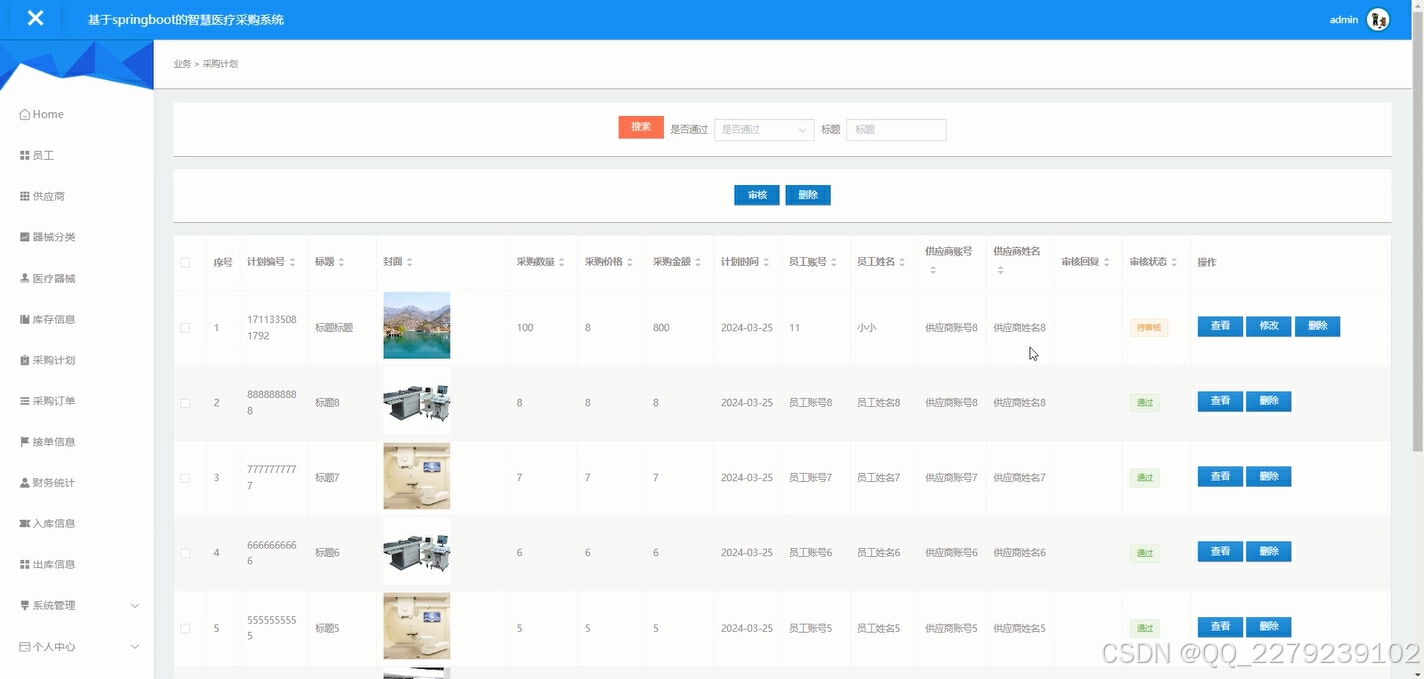
Task: Click the 审核 button above the table
Action: (x=756, y=194)
